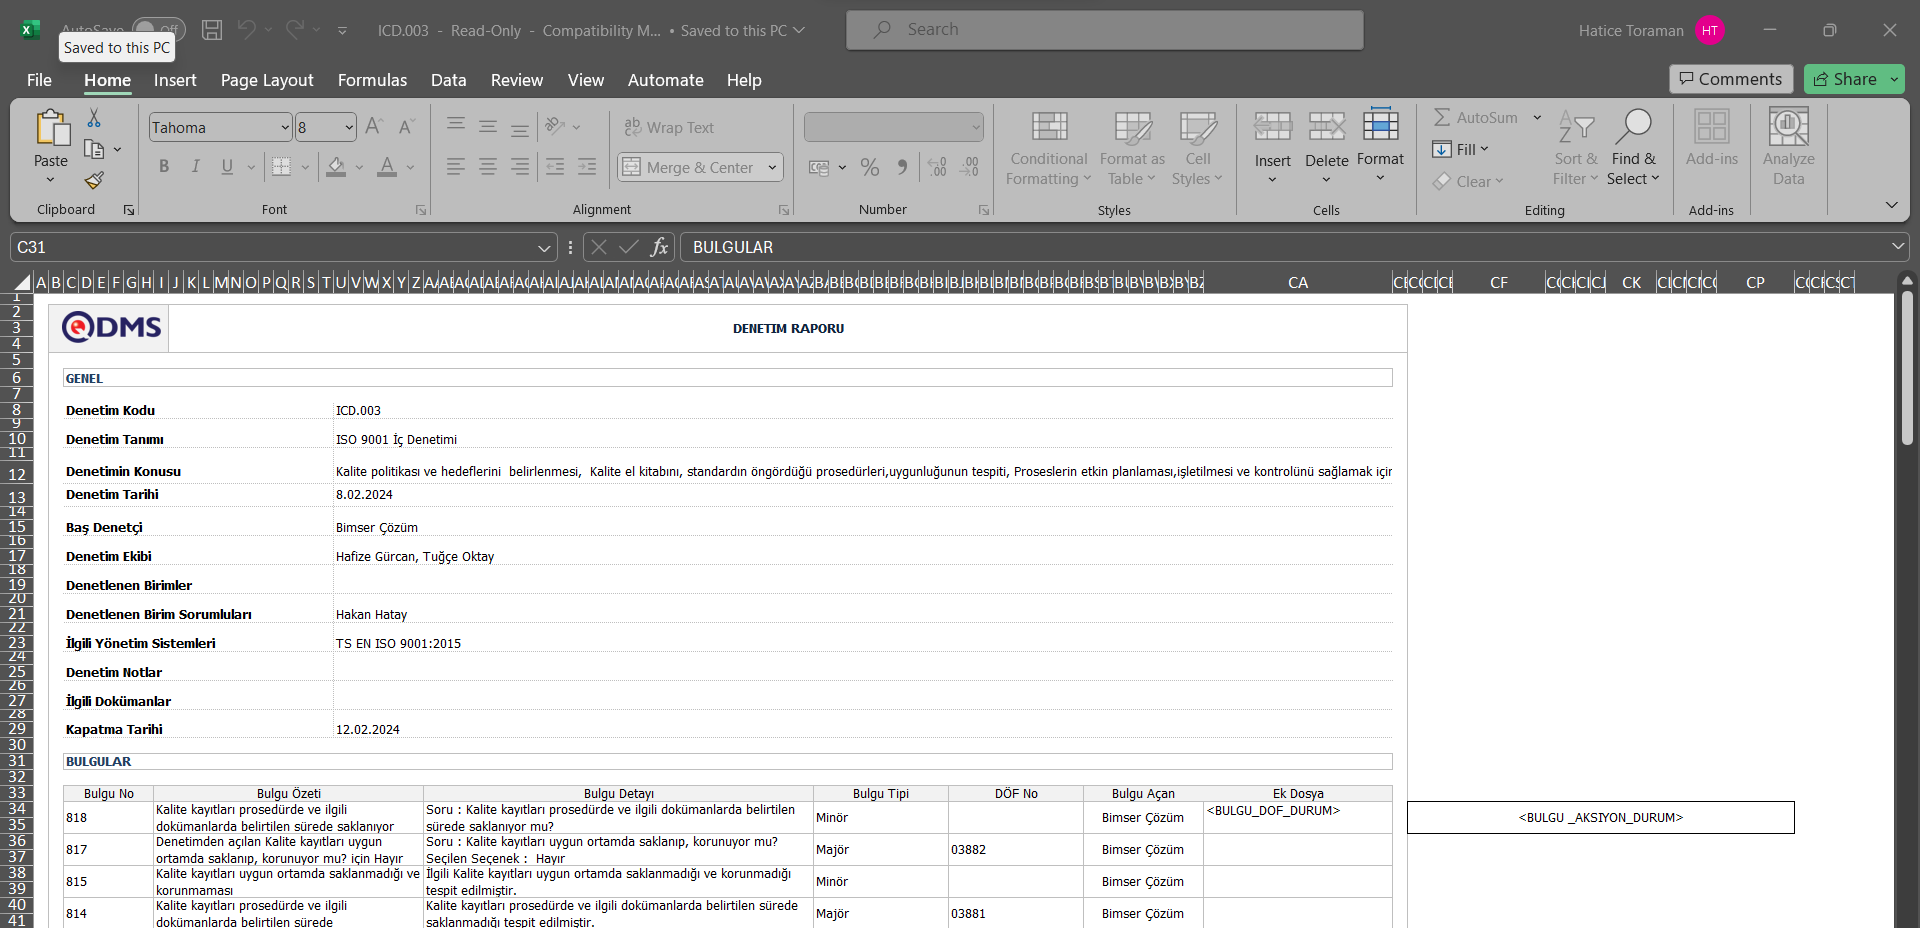Viewport: 1920px width, 928px height.
Task: Click the Comma Style icon
Action: coord(902,167)
